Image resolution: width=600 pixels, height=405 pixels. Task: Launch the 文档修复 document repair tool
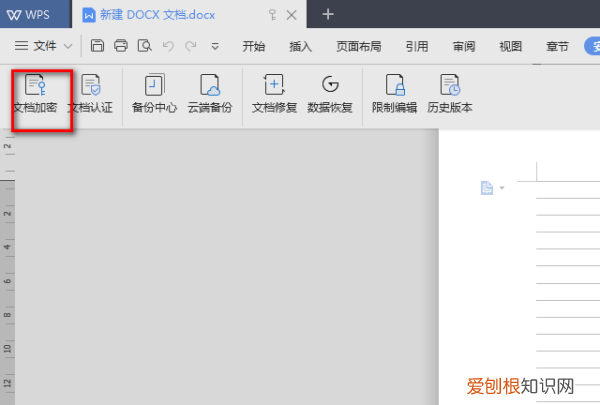coord(274,94)
